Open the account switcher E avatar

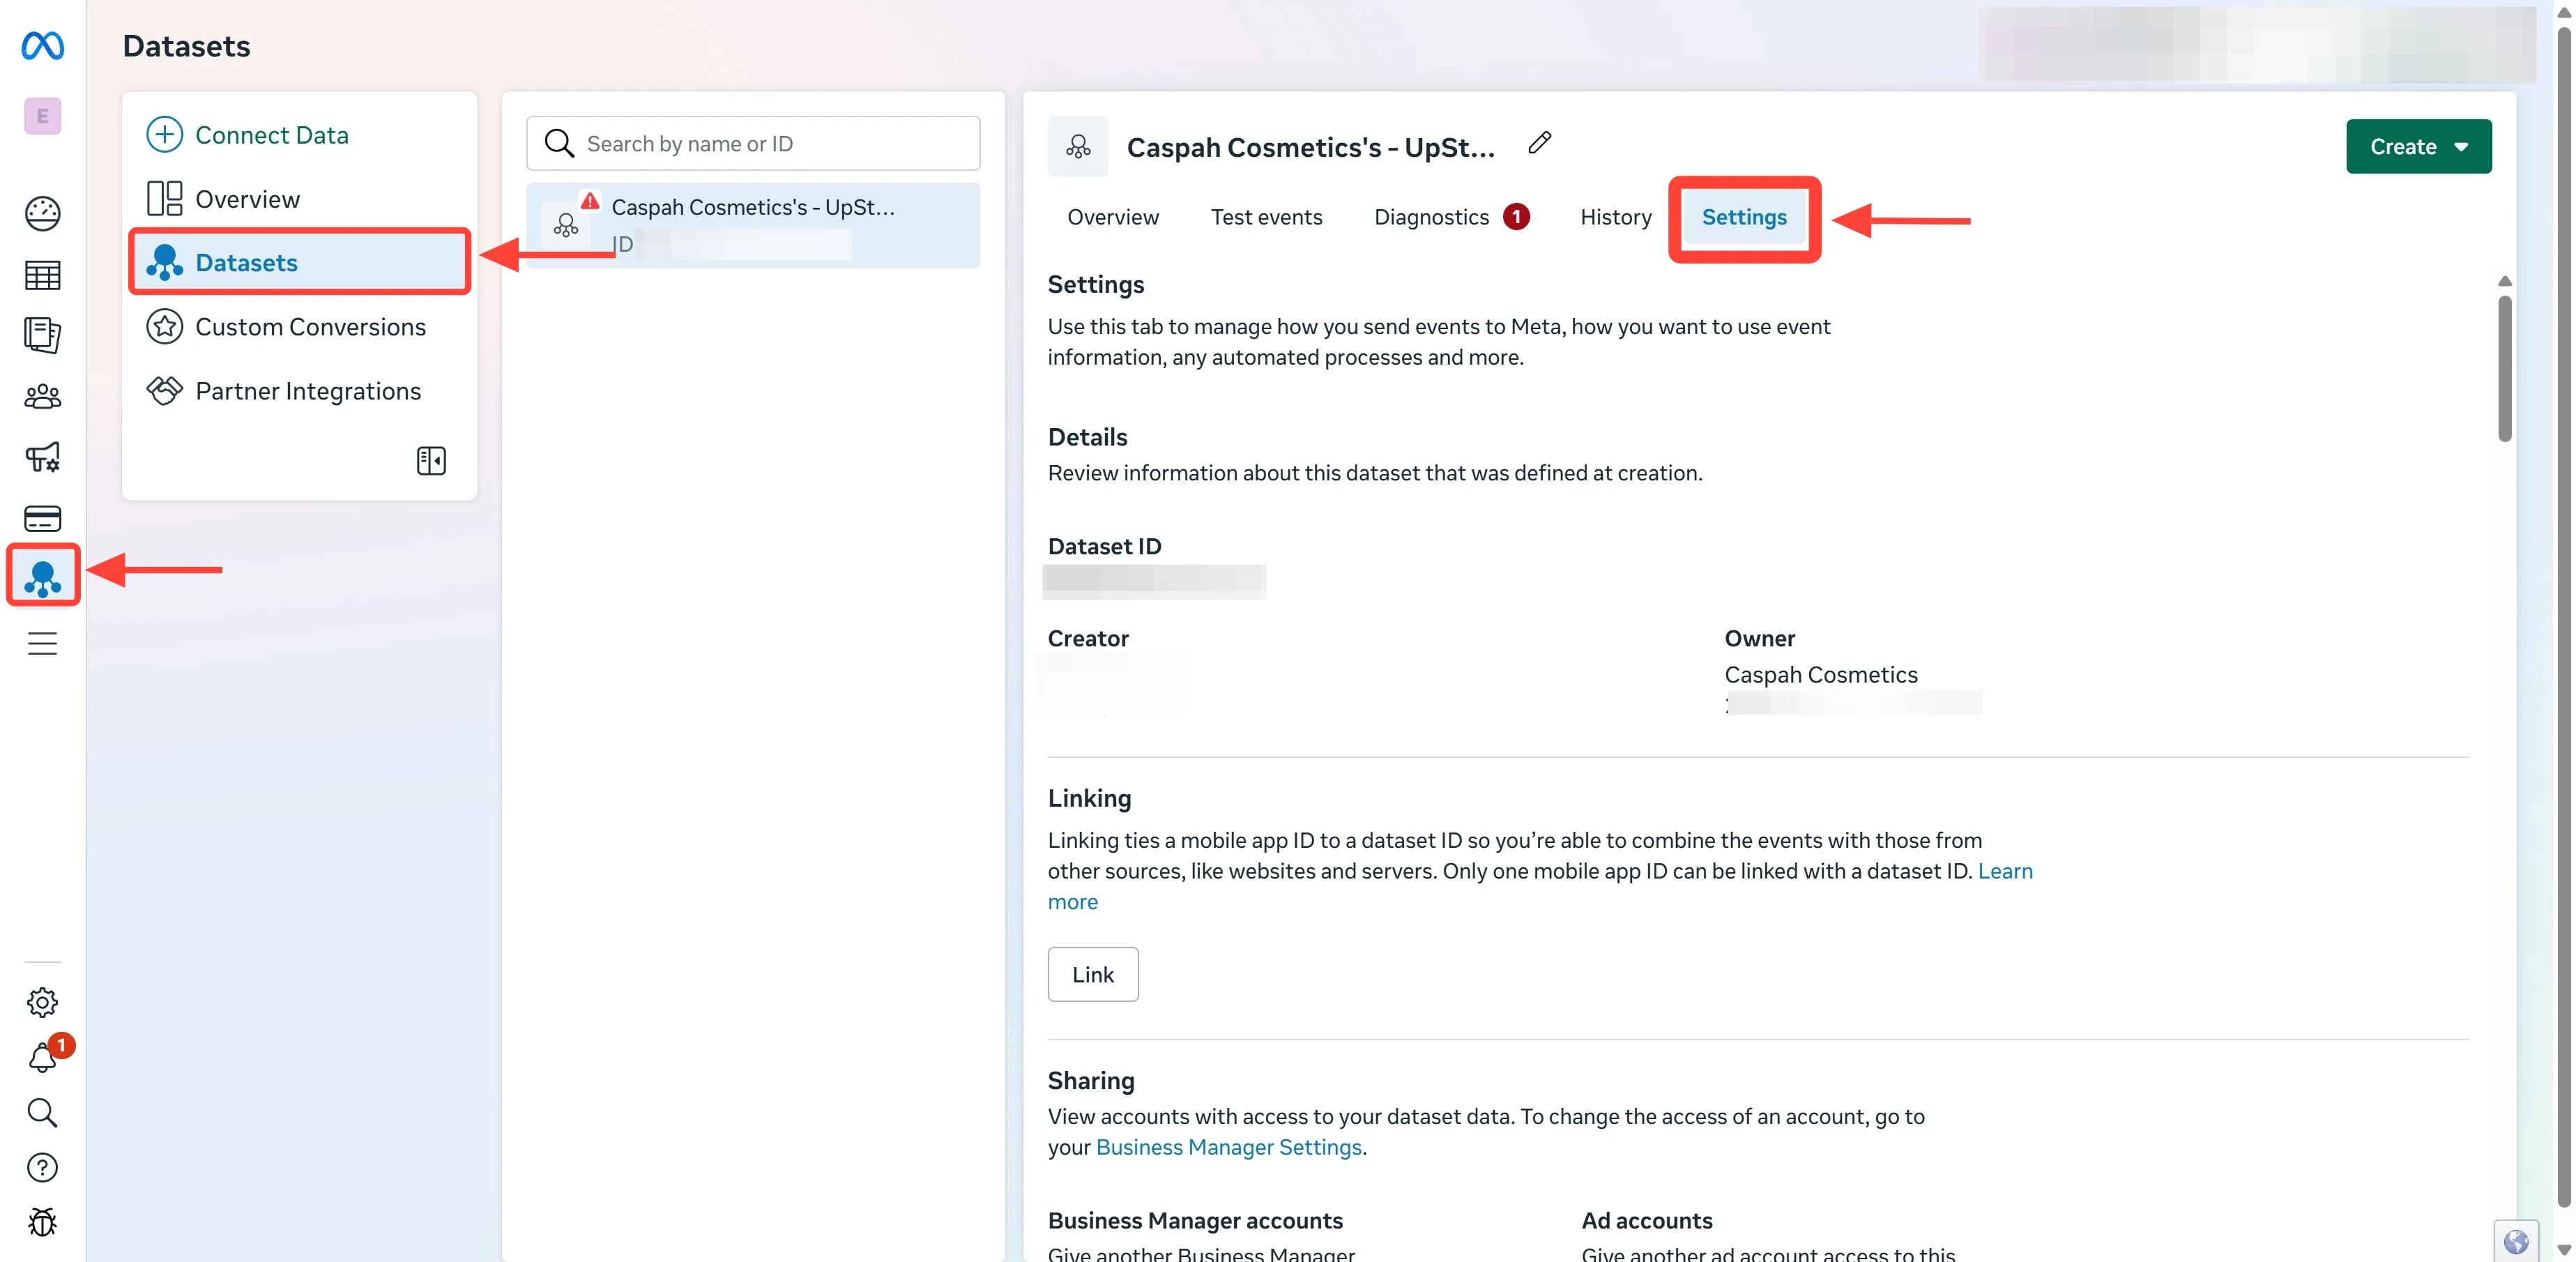[x=42, y=116]
